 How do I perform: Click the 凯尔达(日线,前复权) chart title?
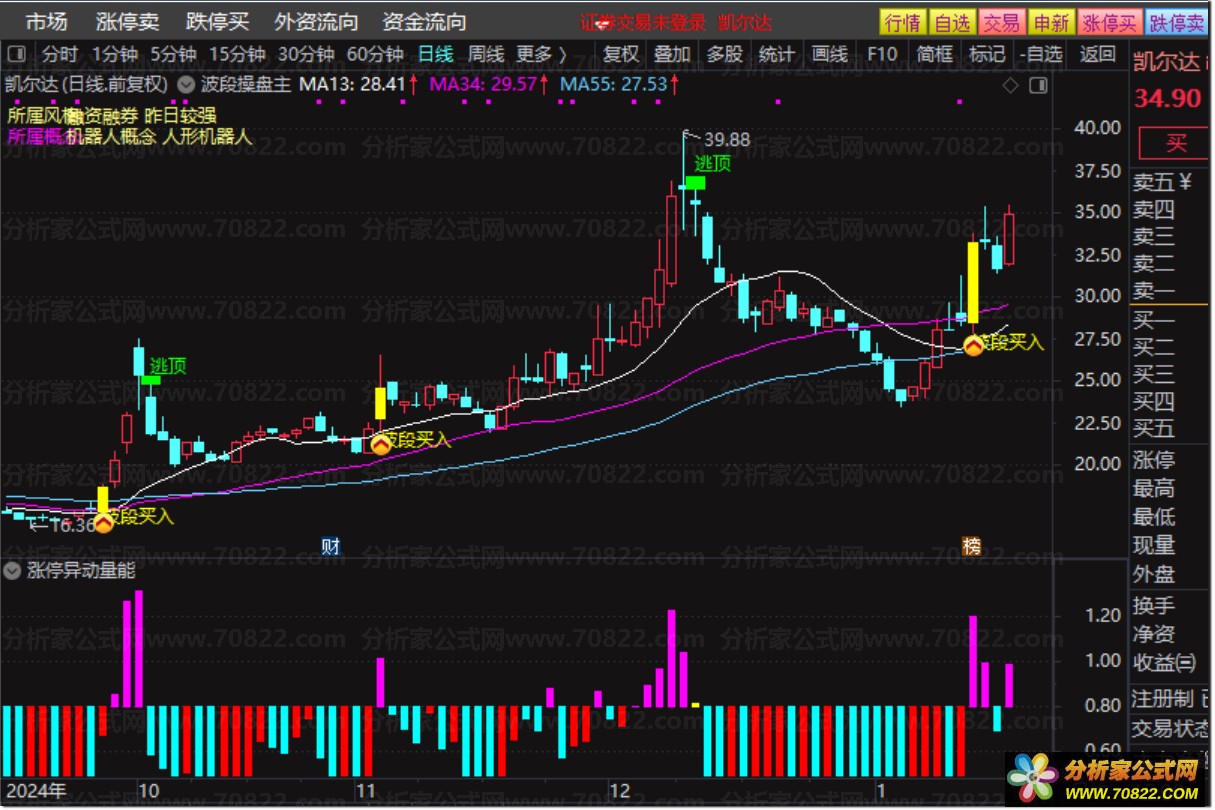pos(87,85)
